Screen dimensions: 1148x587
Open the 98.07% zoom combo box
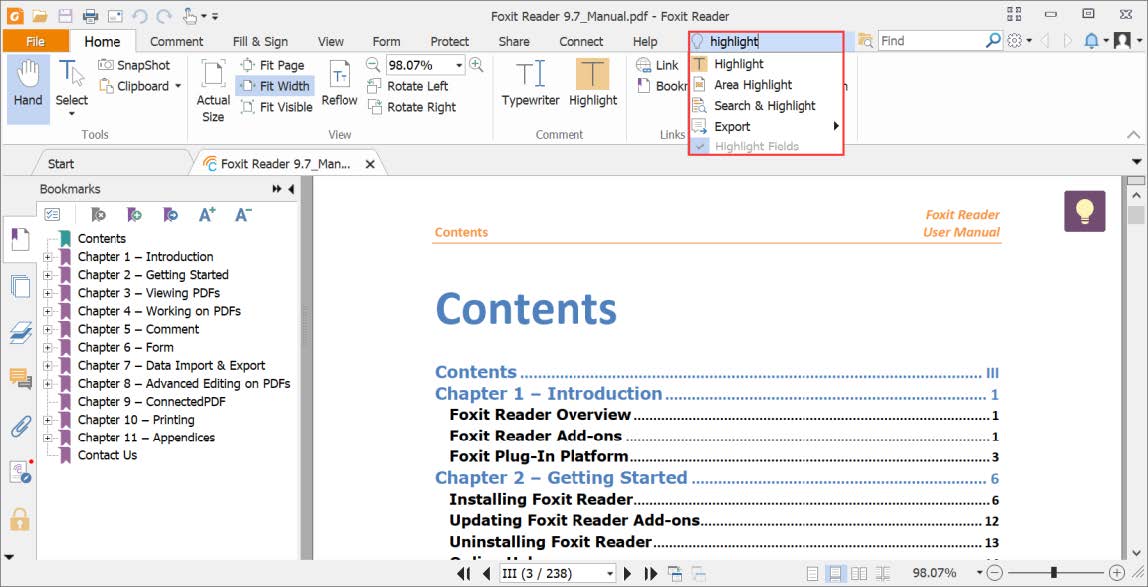click(x=425, y=65)
